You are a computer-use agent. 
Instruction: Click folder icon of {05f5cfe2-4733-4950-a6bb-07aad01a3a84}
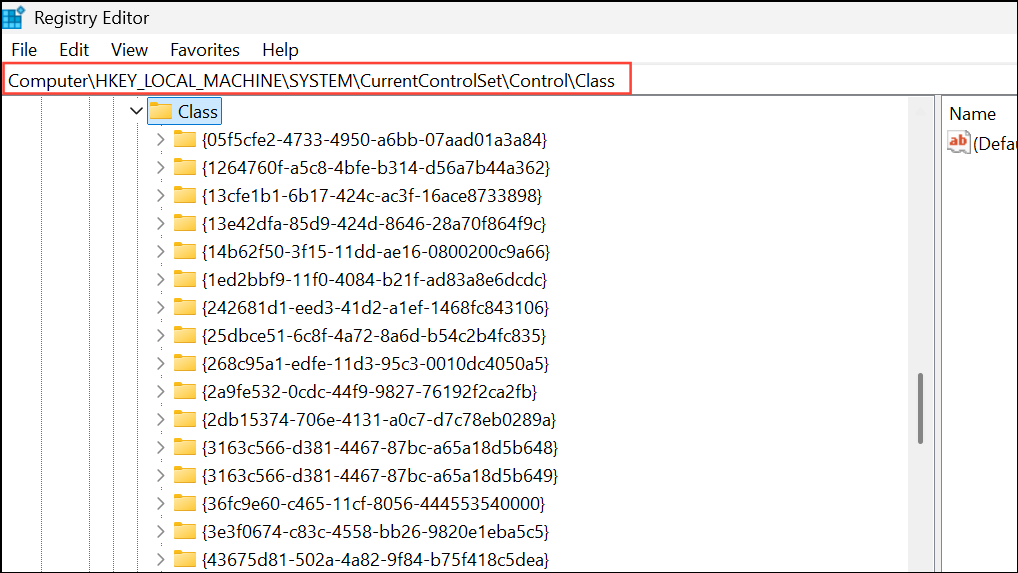tap(185, 139)
